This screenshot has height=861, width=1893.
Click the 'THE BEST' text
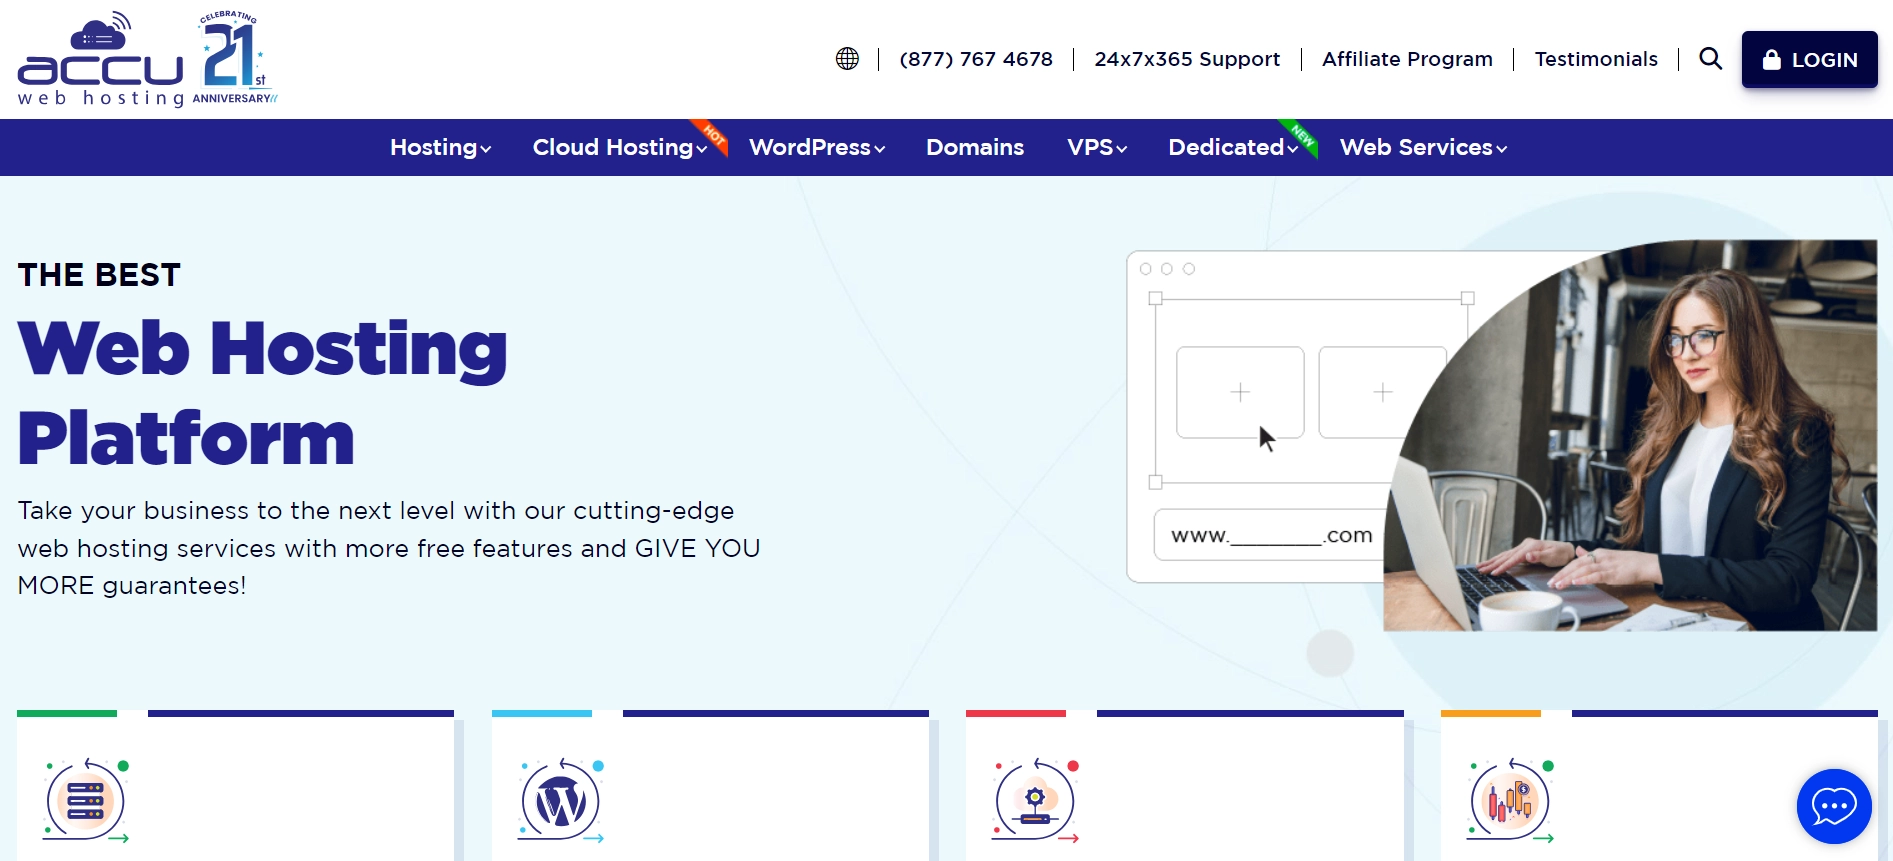click(99, 275)
